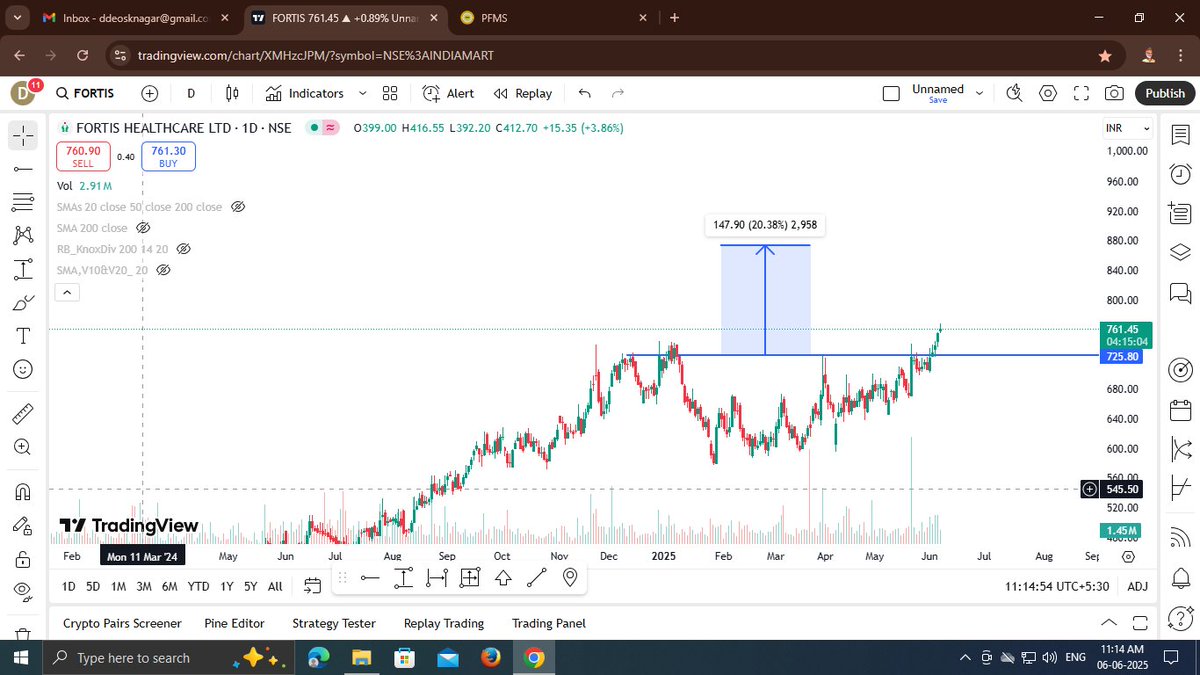Open time axis settings gear
Screen dimensions: 1200x675
(x=1128, y=556)
